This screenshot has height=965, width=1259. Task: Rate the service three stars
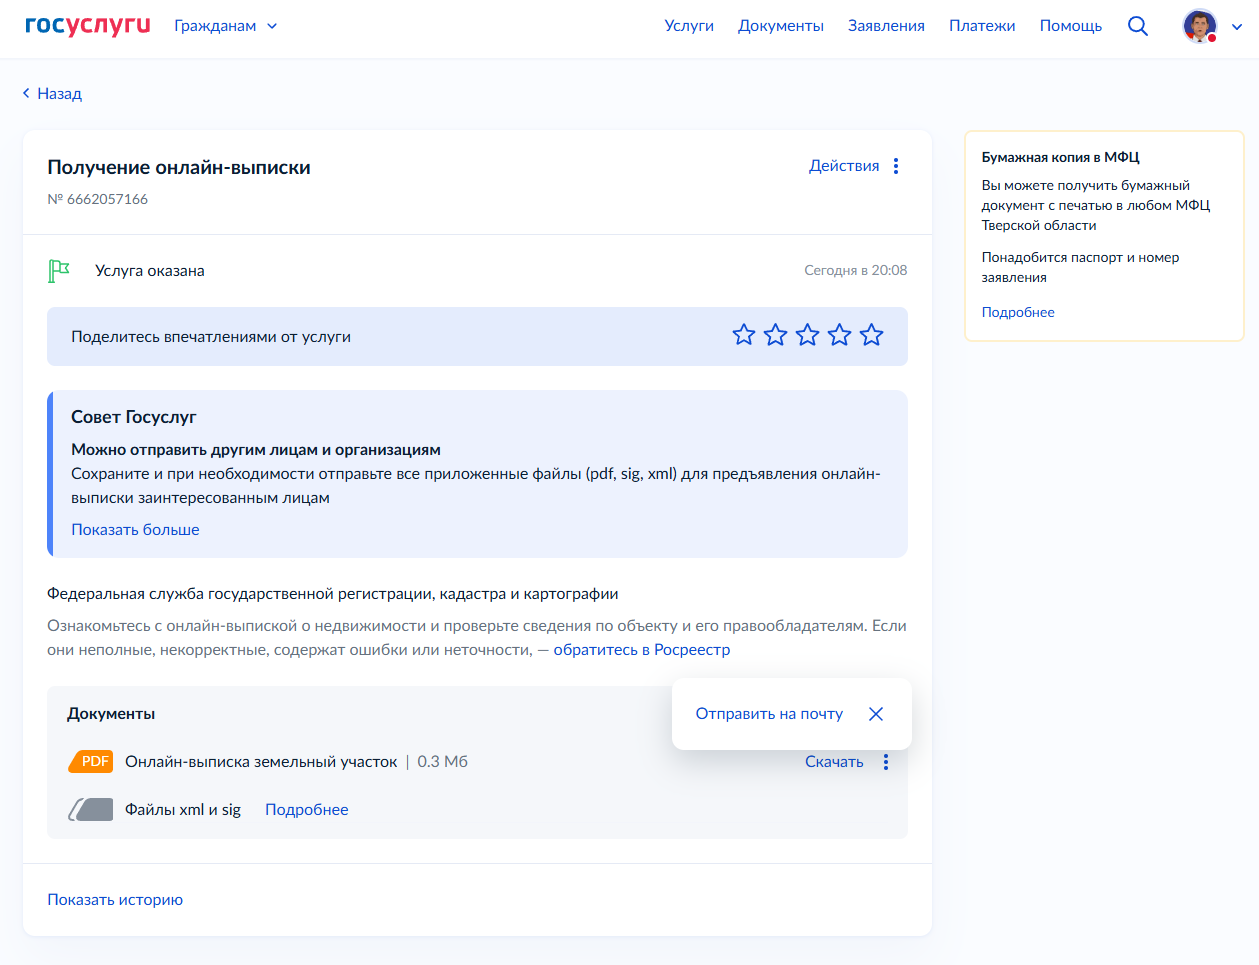click(x=808, y=335)
